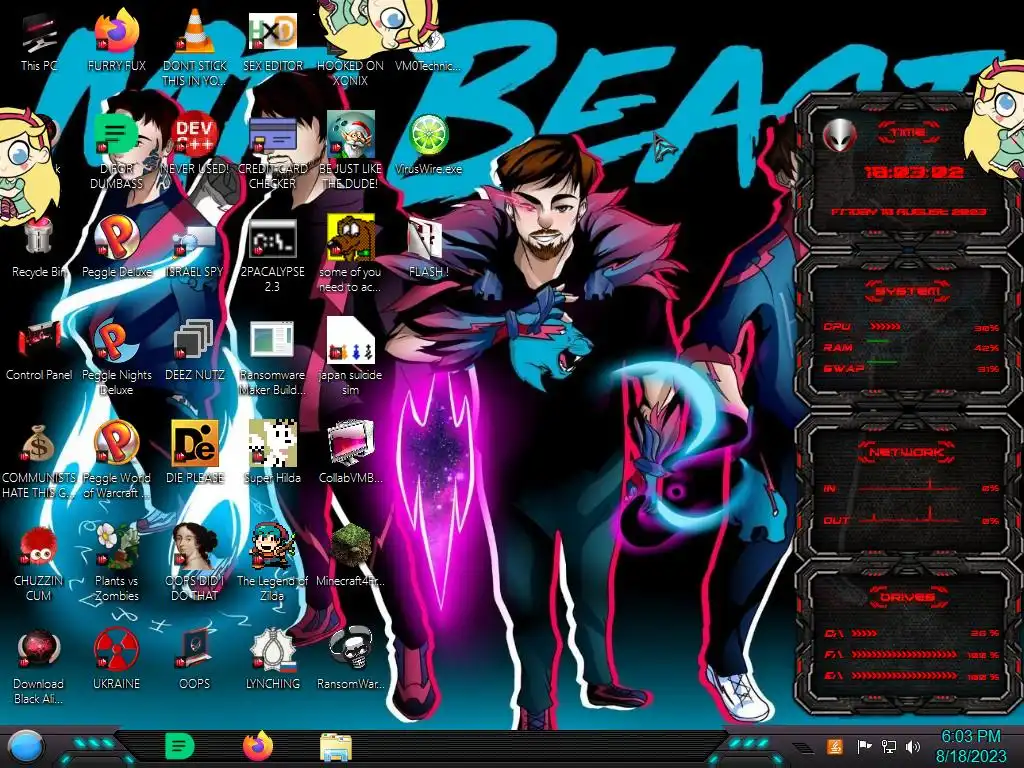Open the OOPS DID I DO THAT portrait icon
Image resolution: width=1024 pixels, height=768 pixels.
tap(195, 563)
